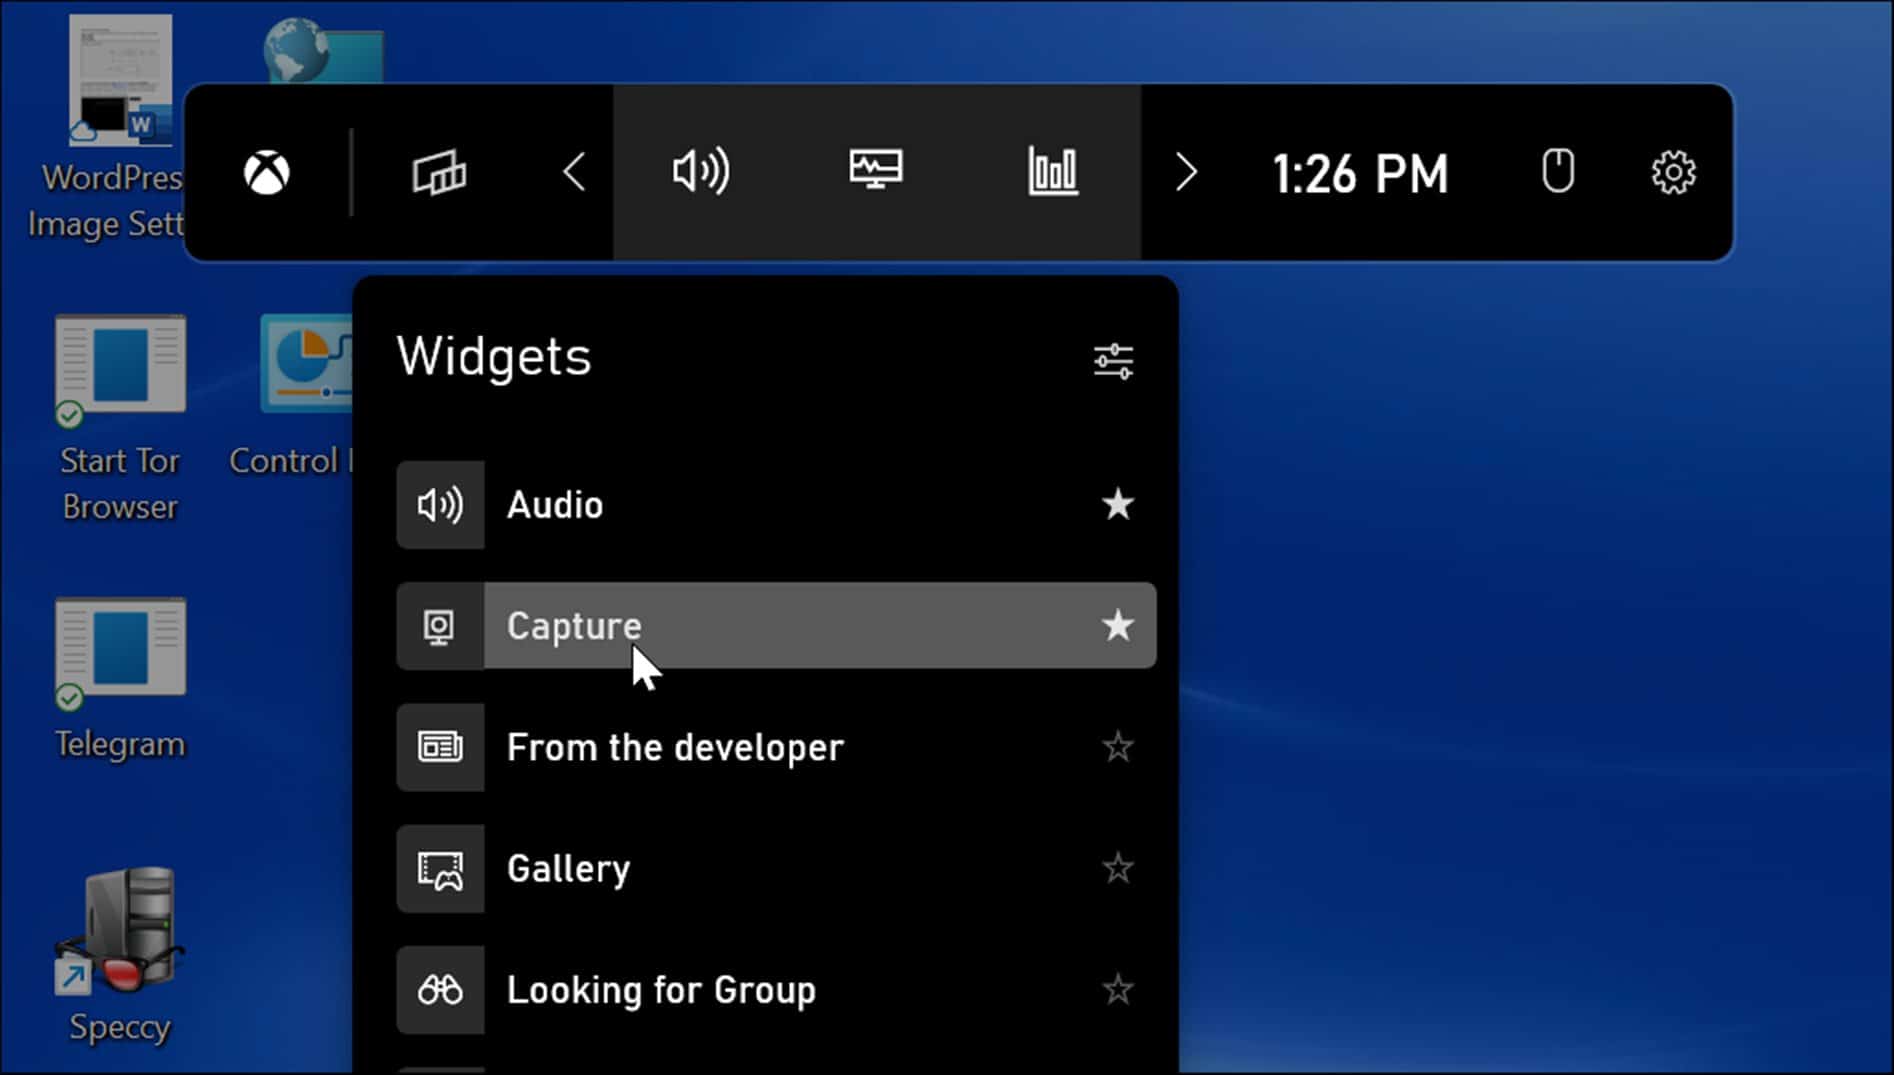The height and width of the screenshot is (1075, 1894).
Task: Open the Performance monitor widget icon
Action: click(x=876, y=171)
